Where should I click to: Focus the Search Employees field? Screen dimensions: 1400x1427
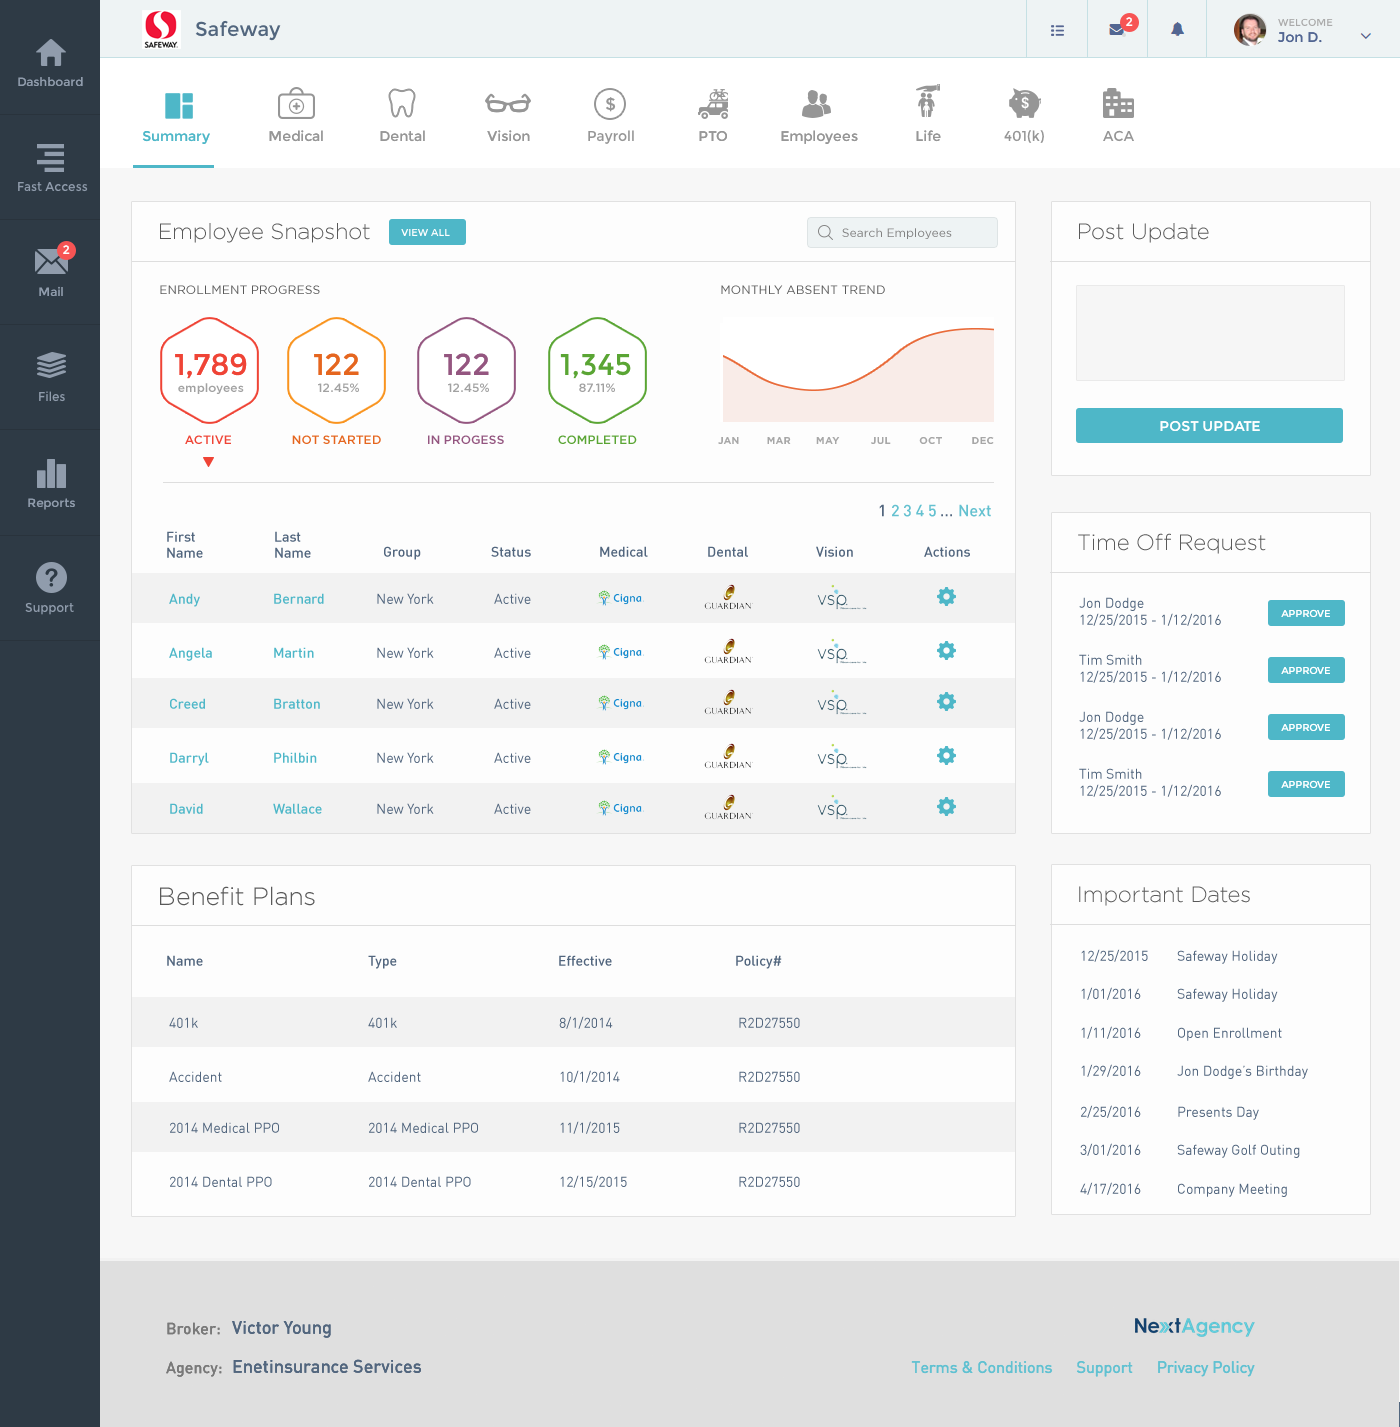pos(902,232)
